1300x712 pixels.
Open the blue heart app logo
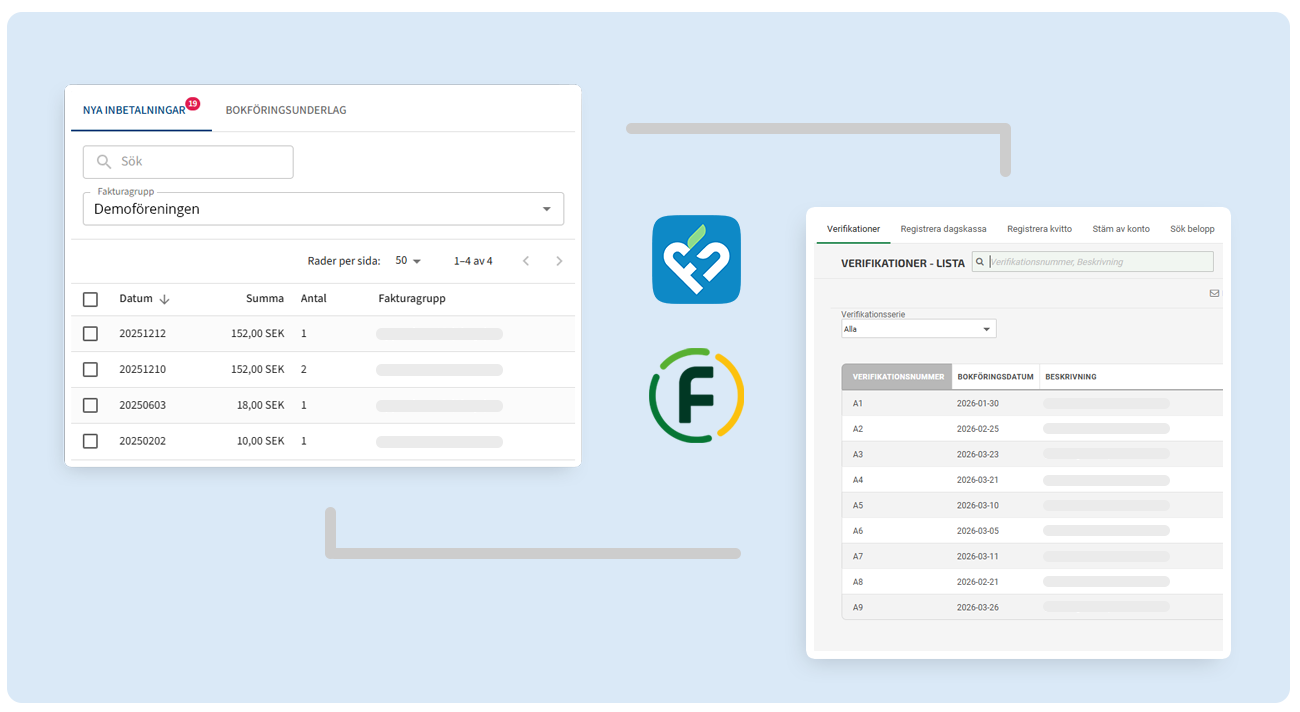coord(696,259)
